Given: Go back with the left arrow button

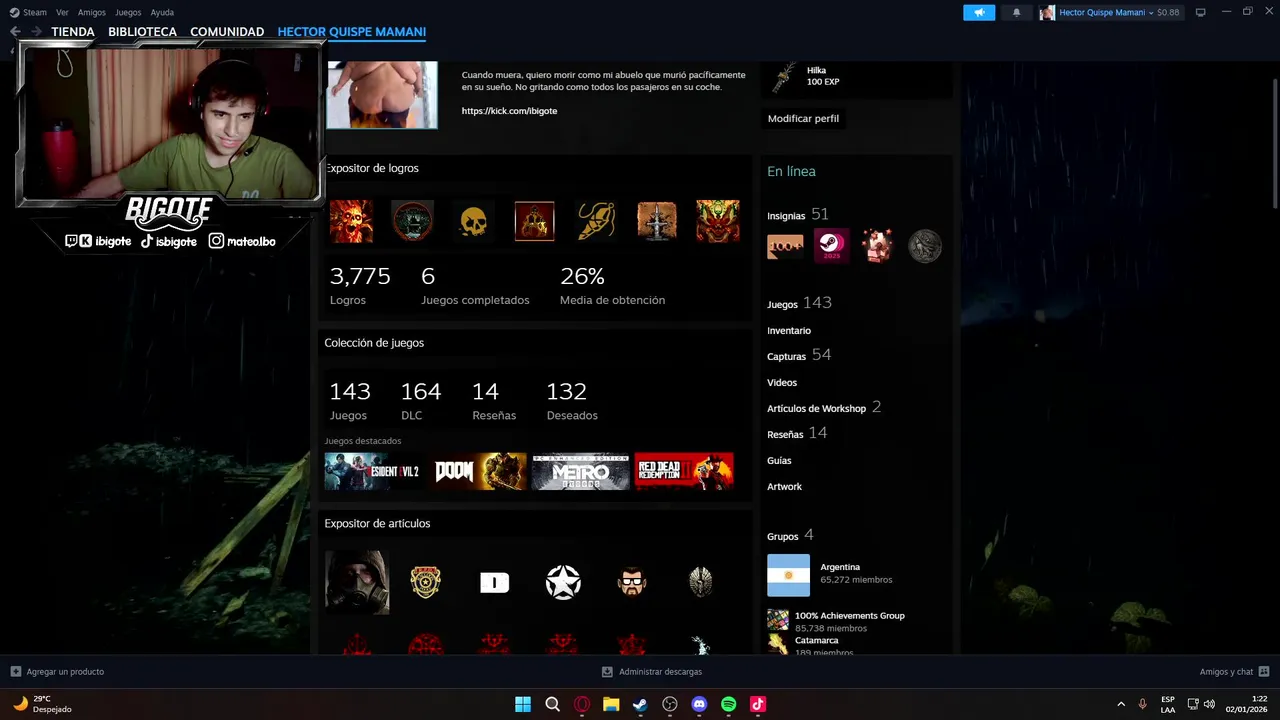Looking at the screenshot, I should (x=15, y=32).
